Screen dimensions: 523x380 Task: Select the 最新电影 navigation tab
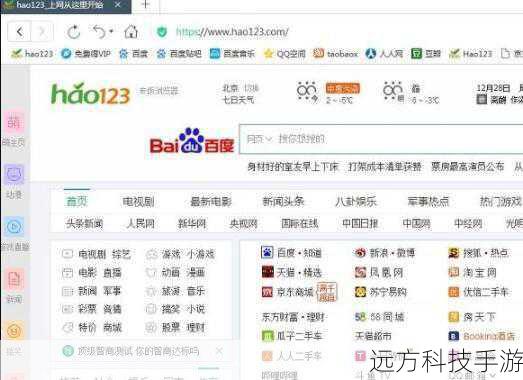point(211,202)
